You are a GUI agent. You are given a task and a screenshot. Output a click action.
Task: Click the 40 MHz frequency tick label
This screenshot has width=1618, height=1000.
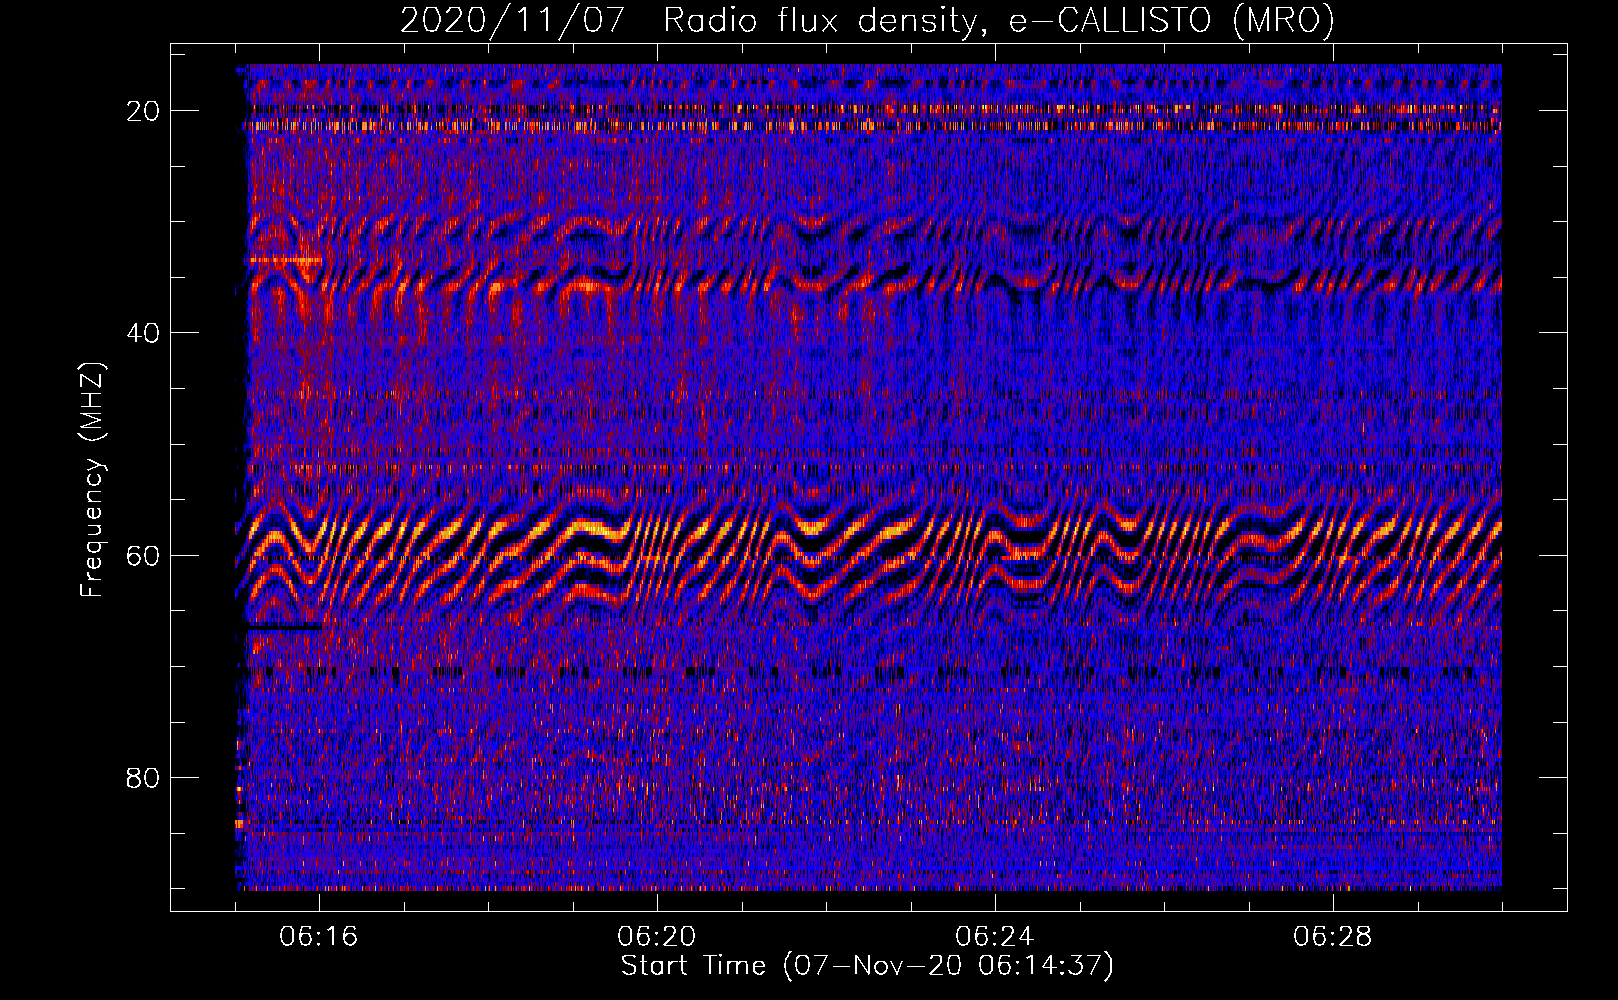(x=144, y=333)
